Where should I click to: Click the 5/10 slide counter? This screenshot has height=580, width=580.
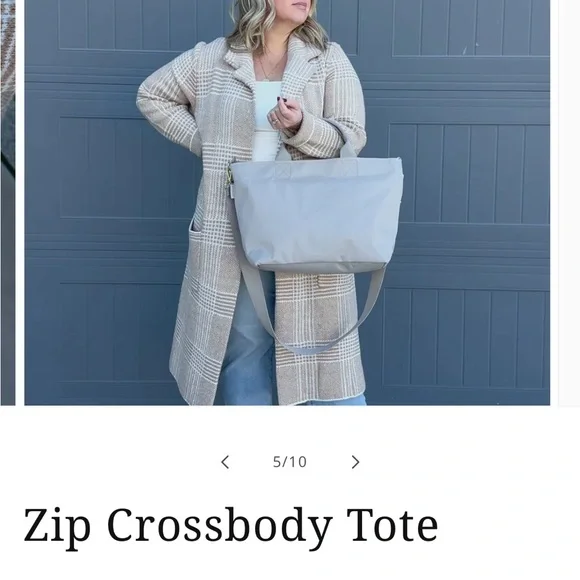(x=290, y=462)
